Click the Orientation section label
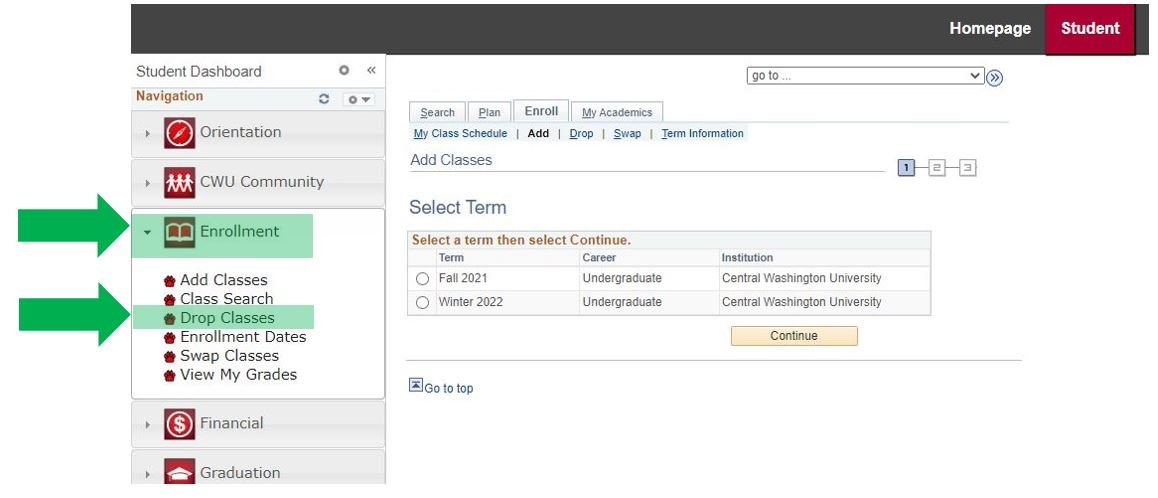This screenshot has width=1158, height=498. pos(241,132)
